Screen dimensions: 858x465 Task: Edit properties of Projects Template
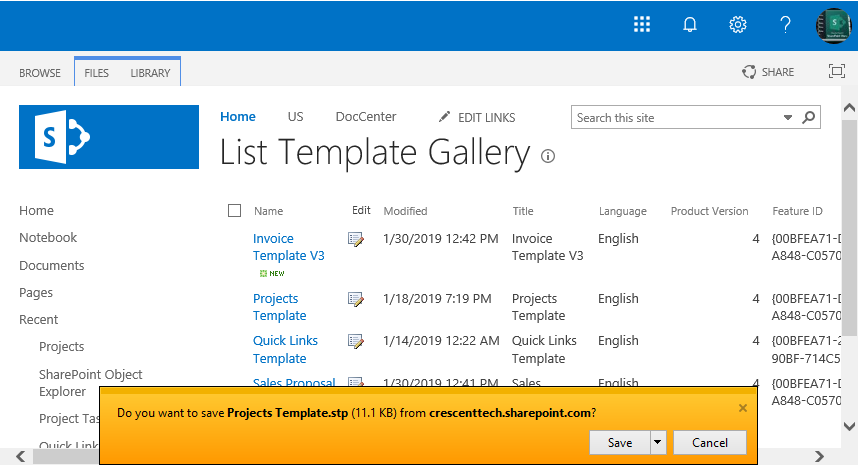356,299
